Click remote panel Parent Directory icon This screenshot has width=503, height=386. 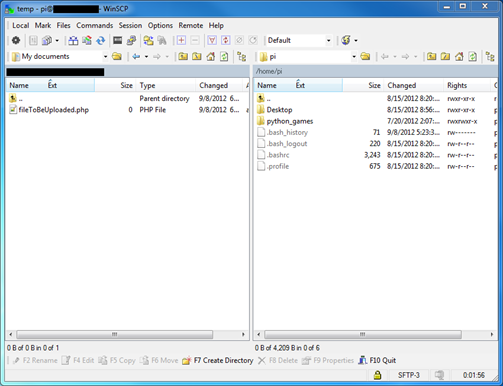pyautogui.click(x=431, y=56)
